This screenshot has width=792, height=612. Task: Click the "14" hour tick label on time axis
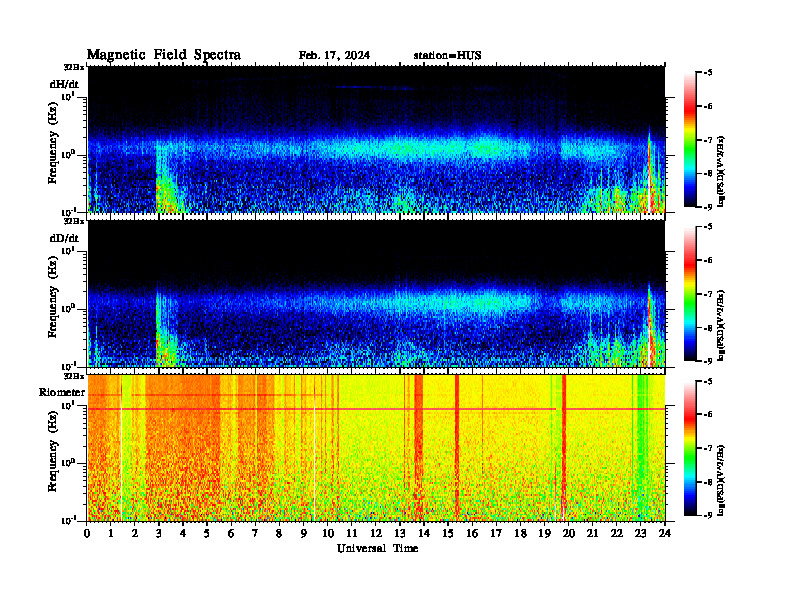point(424,533)
